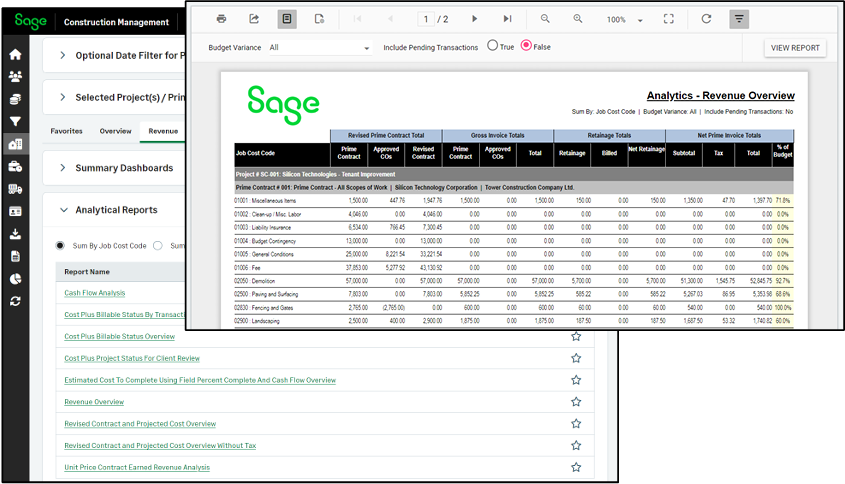Zoom in on the report
The height and width of the screenshot is (484, 845).
pos(578,19)
